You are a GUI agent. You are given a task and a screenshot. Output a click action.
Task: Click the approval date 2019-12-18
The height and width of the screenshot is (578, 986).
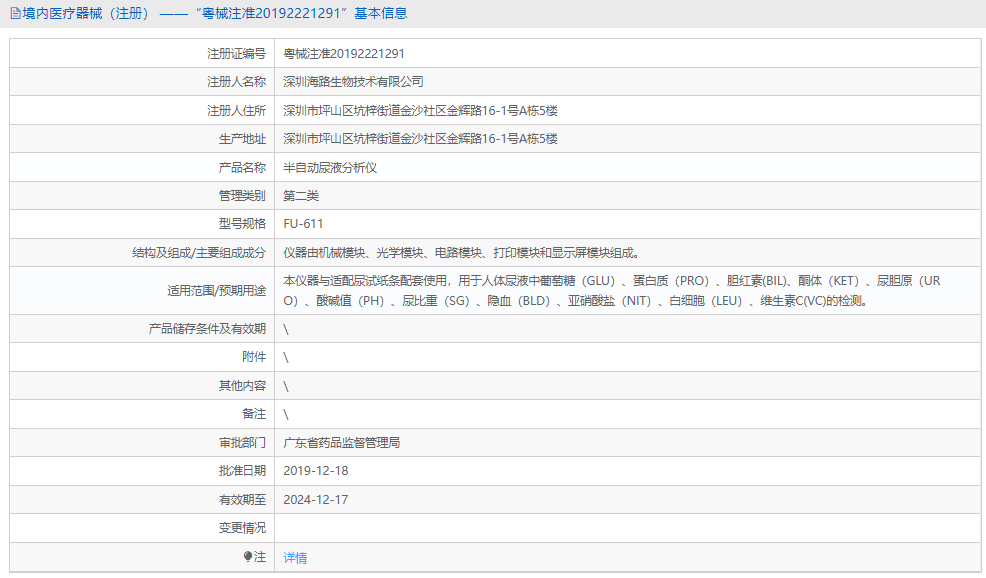[x=316, y=470]
